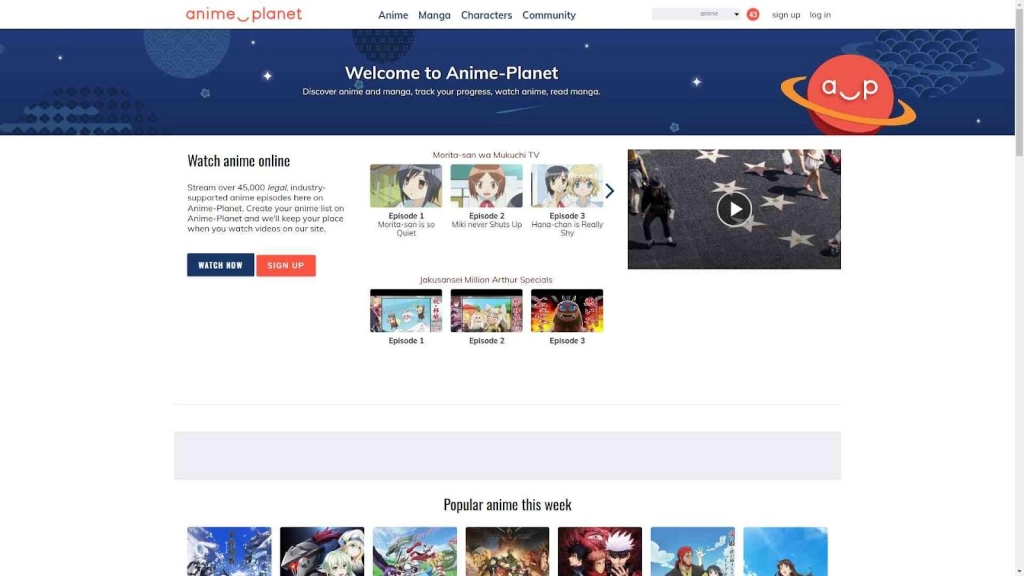Open the anime search type dropdown

(x=736, y=14)
